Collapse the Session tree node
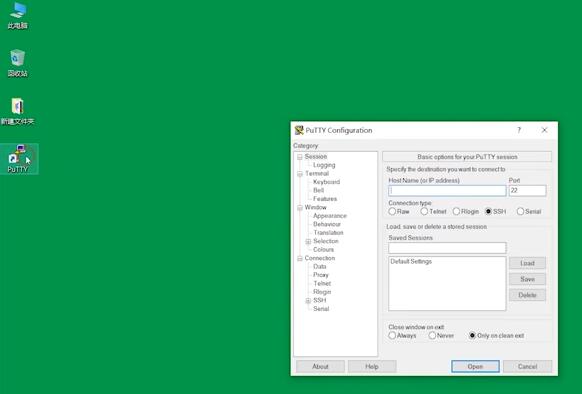The height and width of the screenshot is (394, 582). (x=300, y=157)
